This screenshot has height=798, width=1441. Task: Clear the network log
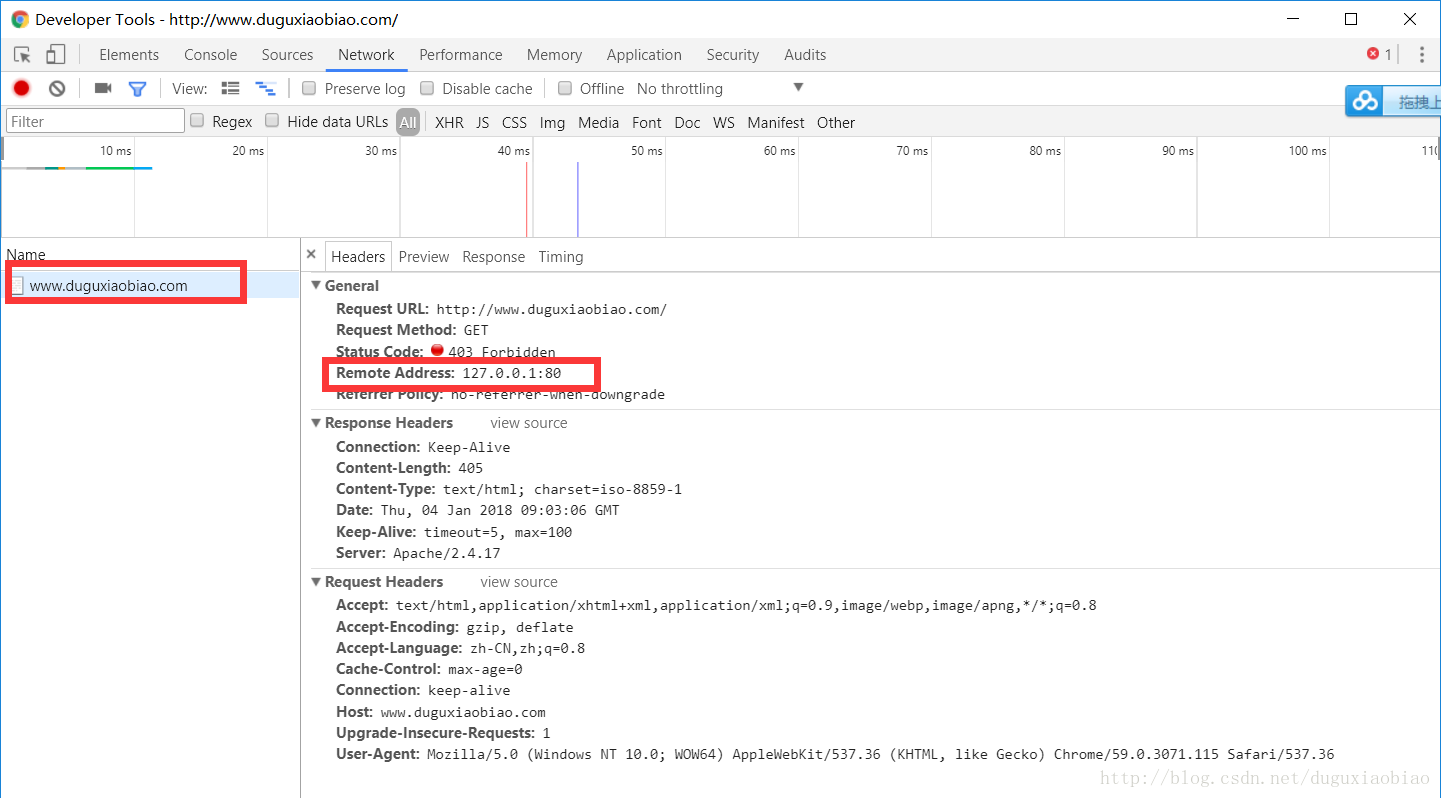click(x=57, y=88)
